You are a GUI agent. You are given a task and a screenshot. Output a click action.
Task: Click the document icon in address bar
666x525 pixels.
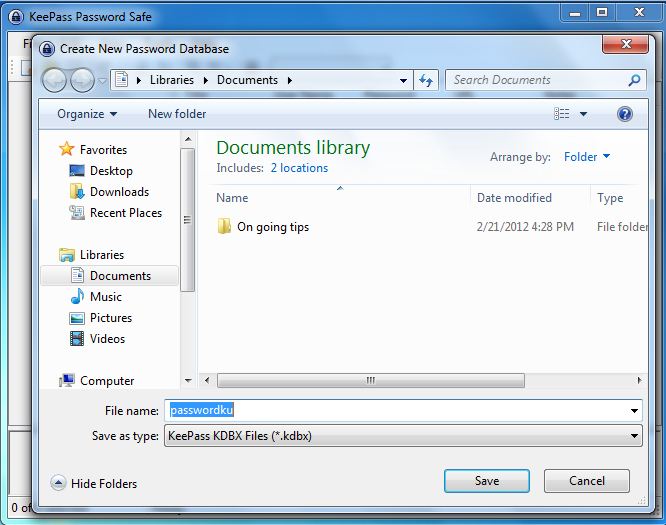(x=121, y=79)
